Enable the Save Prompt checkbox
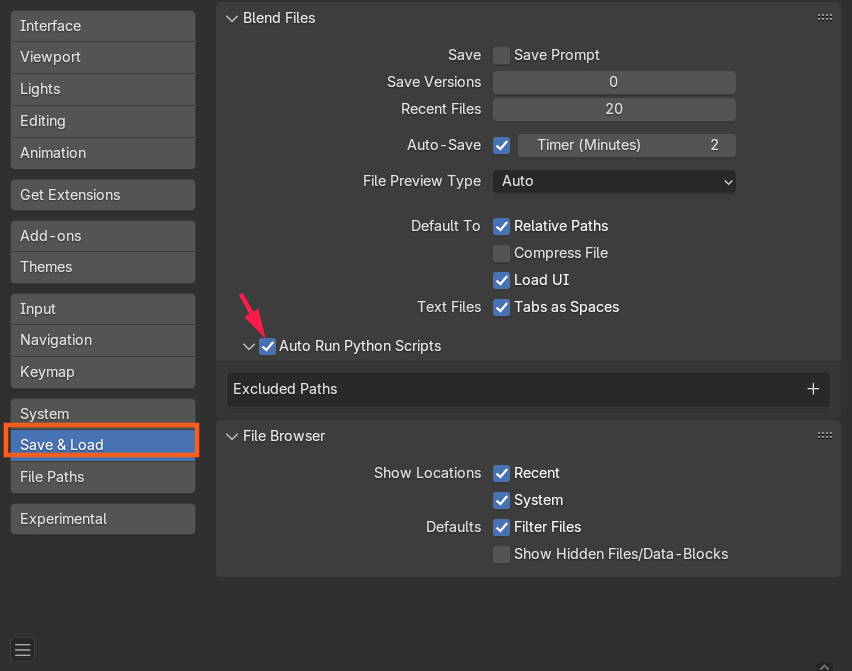Image resolution: width=852 pixels, height=671 pixels. point(501,55)
